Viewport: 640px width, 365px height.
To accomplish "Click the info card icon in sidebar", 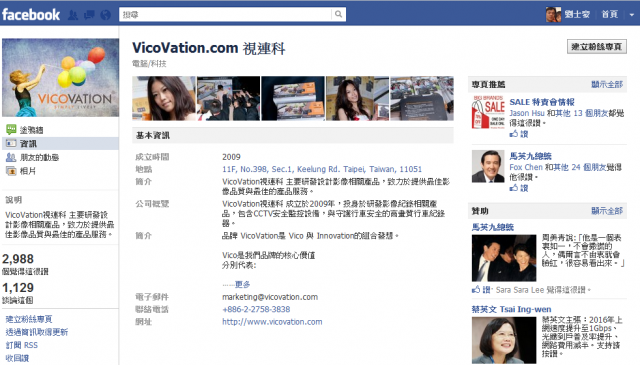I will pos(11,143).
